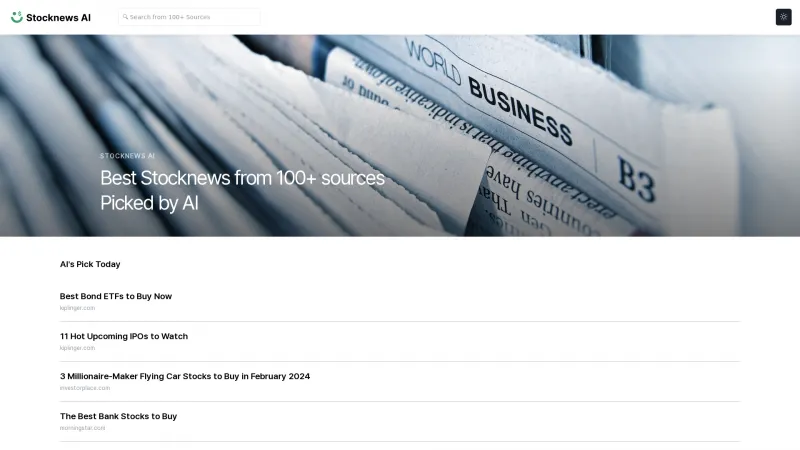Click kiplinger.com source under 11 Hot Upcoming IPOs

click(77, 348)
